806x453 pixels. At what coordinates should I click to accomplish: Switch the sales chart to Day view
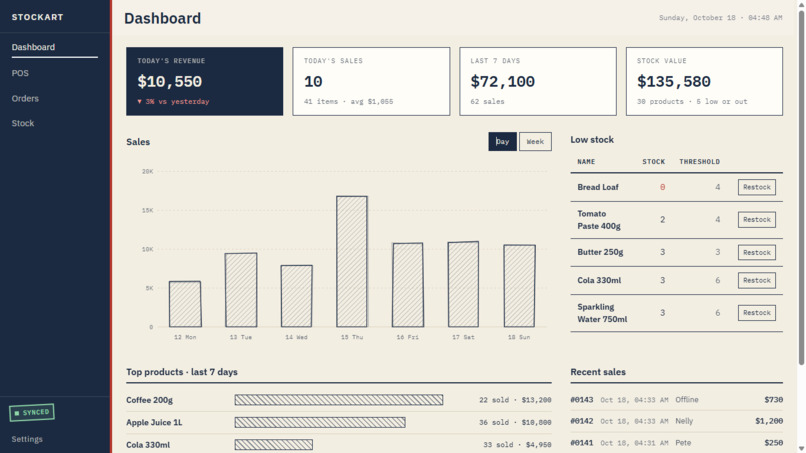click(502, 142)
